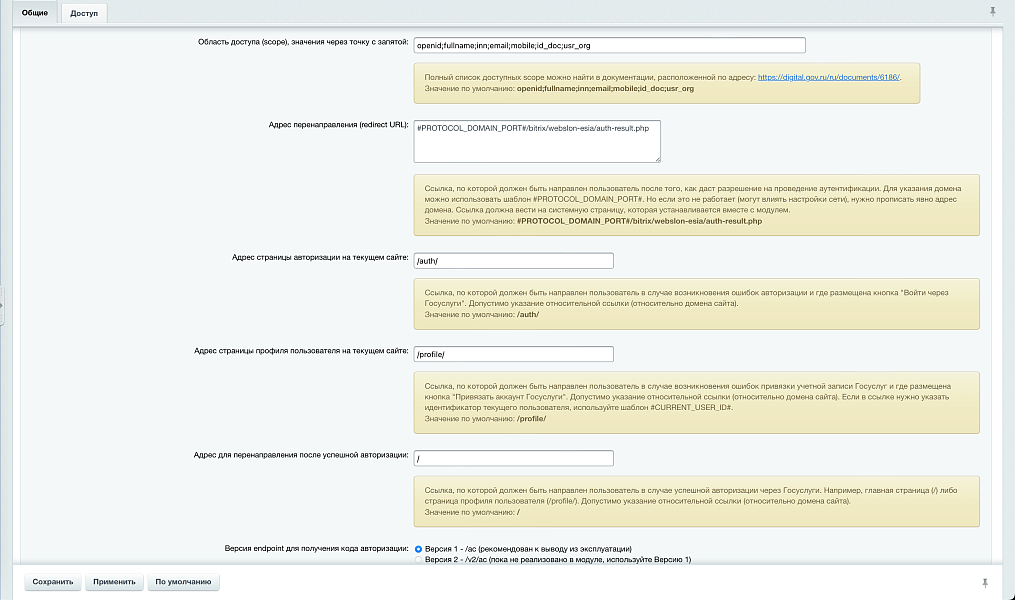This screenshot has width=1015, height=600.
Task: Open the digital.gov.ru documentation link
Action: pos(829,77)
